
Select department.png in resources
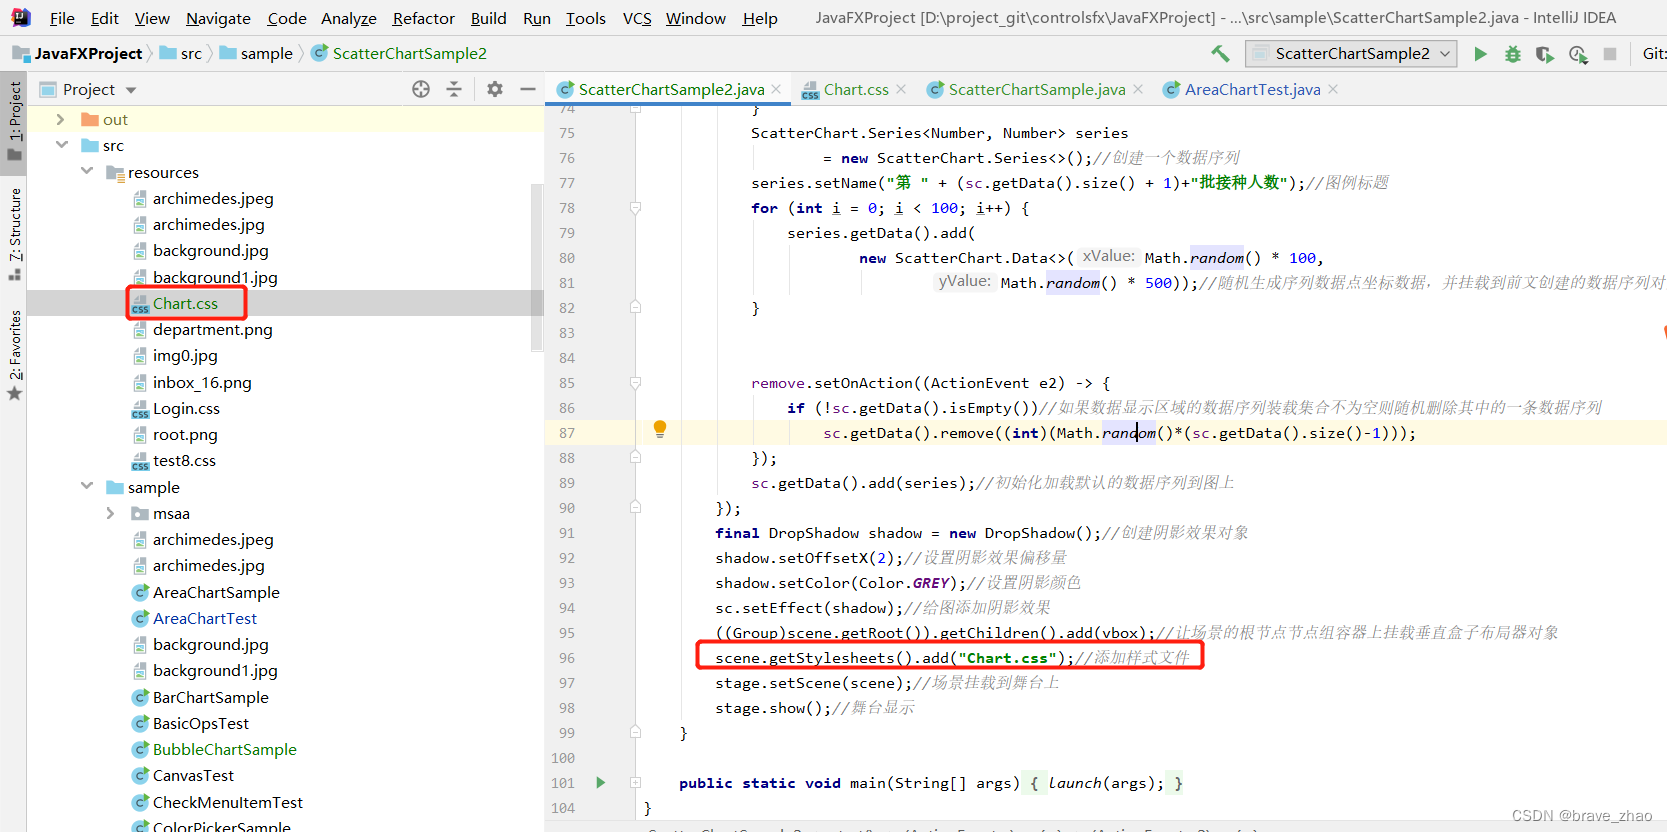[212, 329]
